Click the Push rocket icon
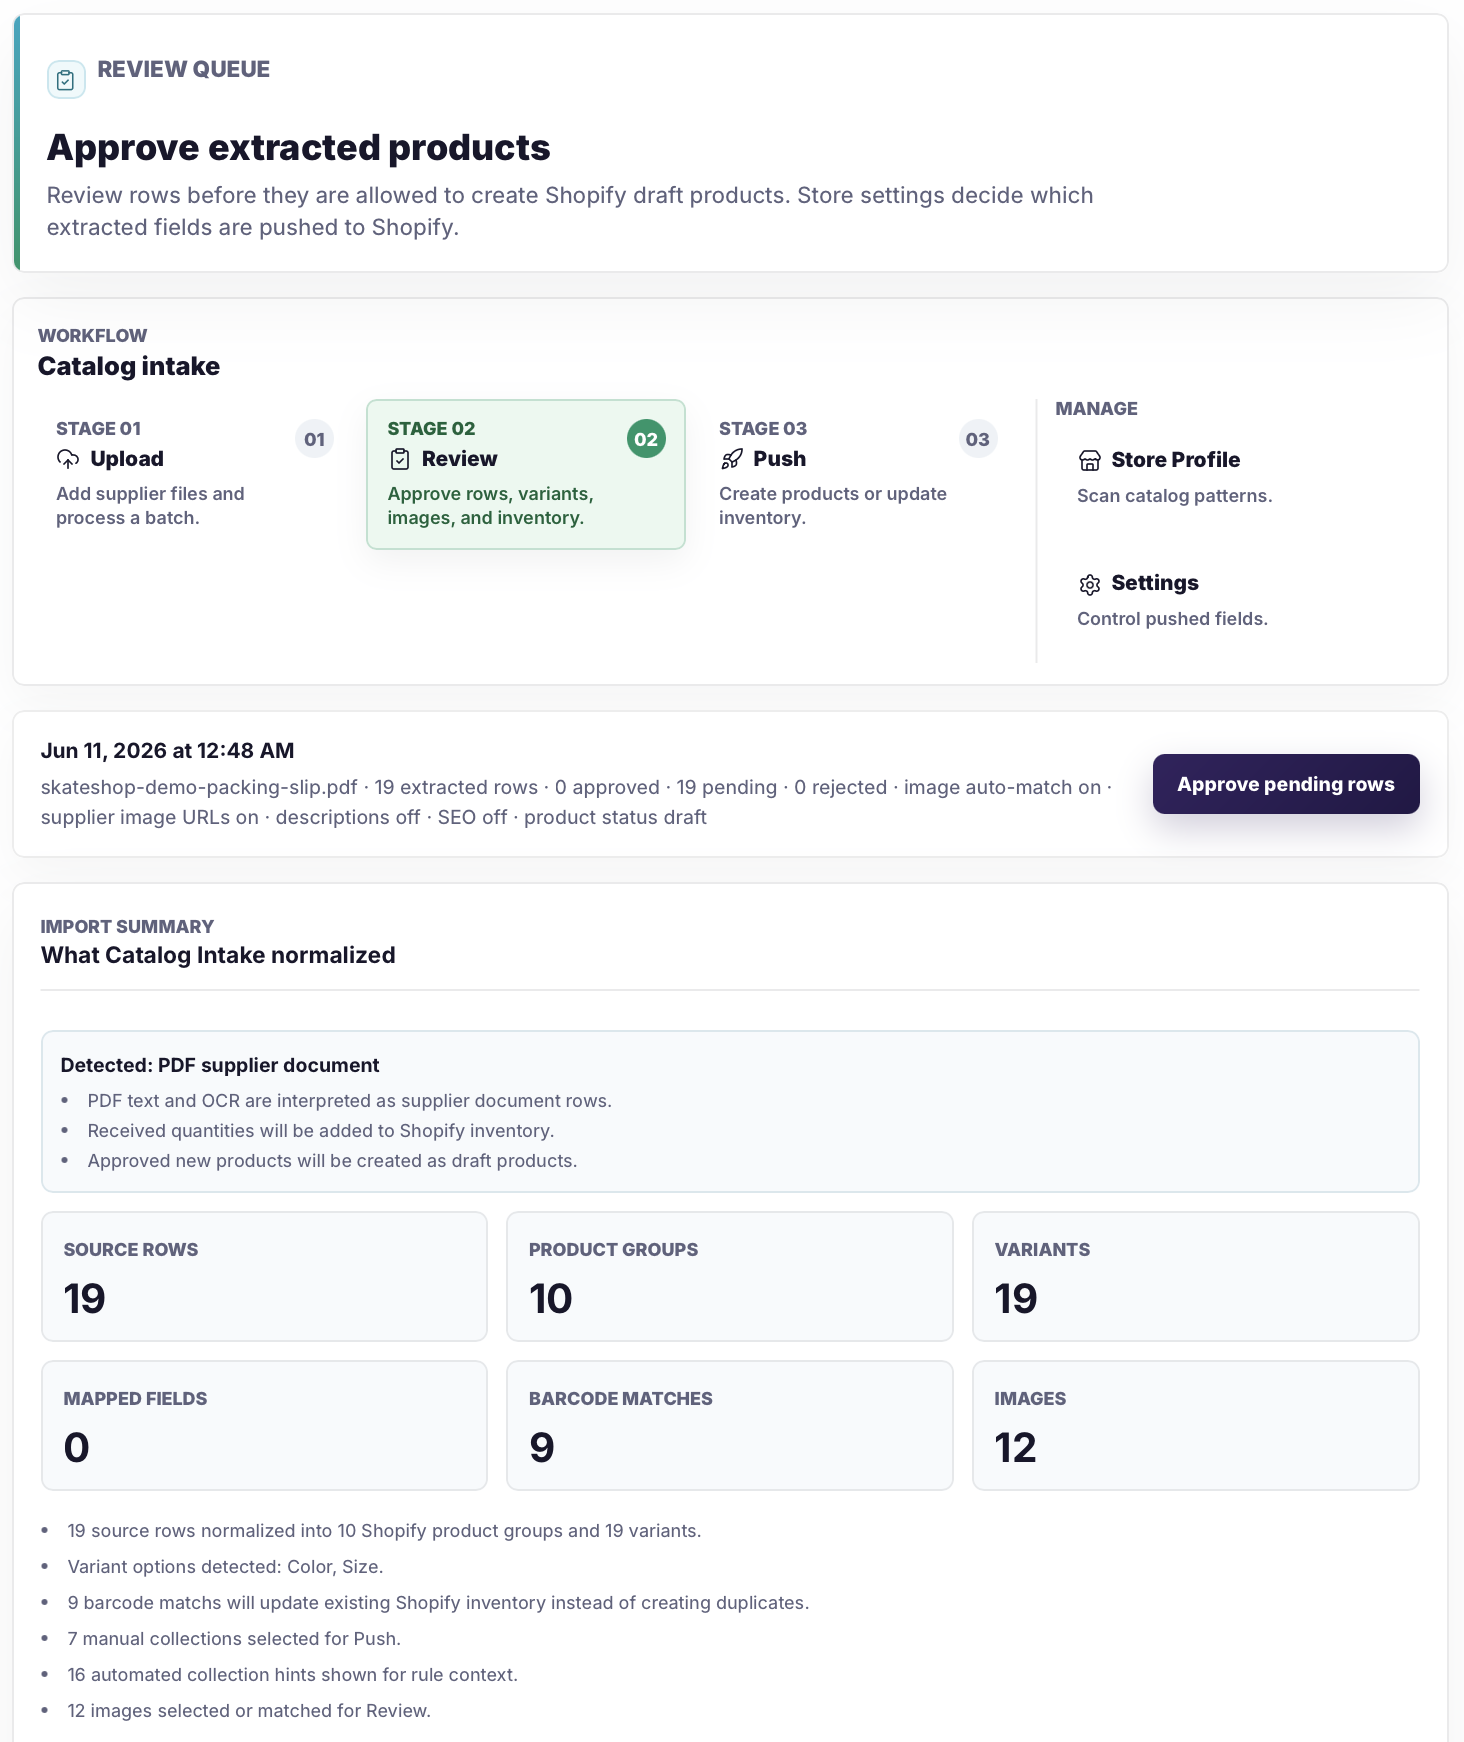1464x1742 pixels. pos(732,459)
